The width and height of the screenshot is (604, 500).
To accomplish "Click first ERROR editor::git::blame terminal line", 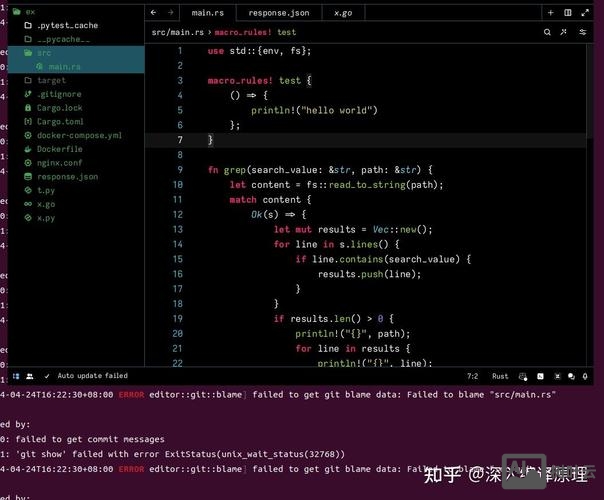I will (x=278, y=395).
